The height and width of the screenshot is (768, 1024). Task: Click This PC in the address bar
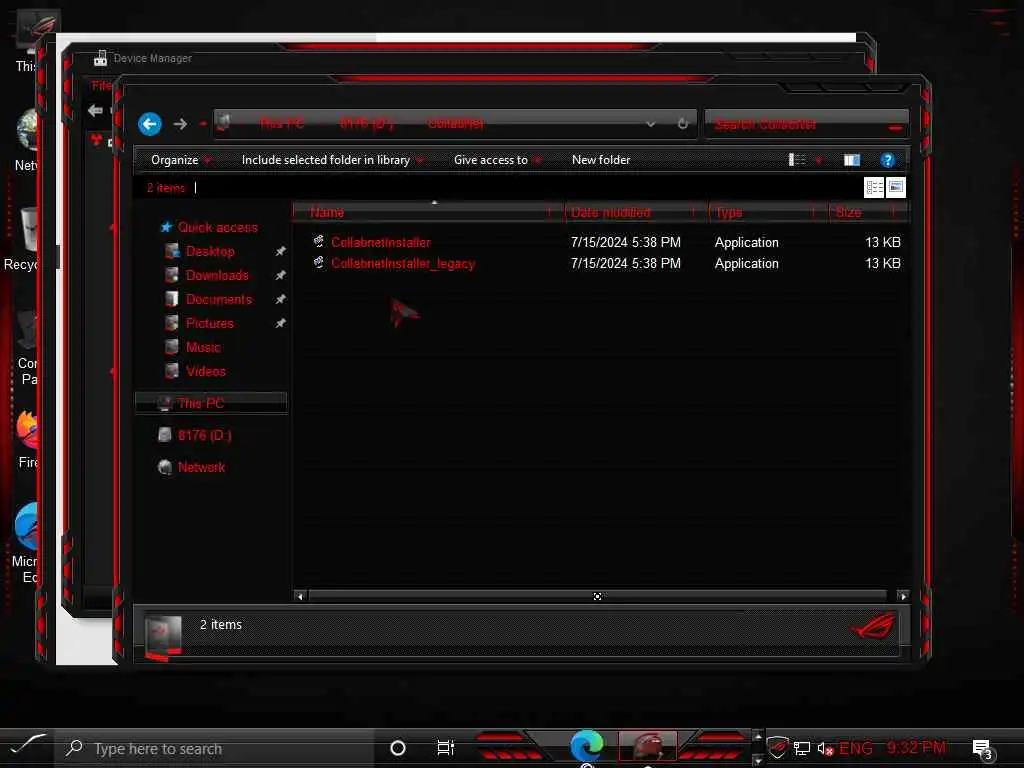281,123
